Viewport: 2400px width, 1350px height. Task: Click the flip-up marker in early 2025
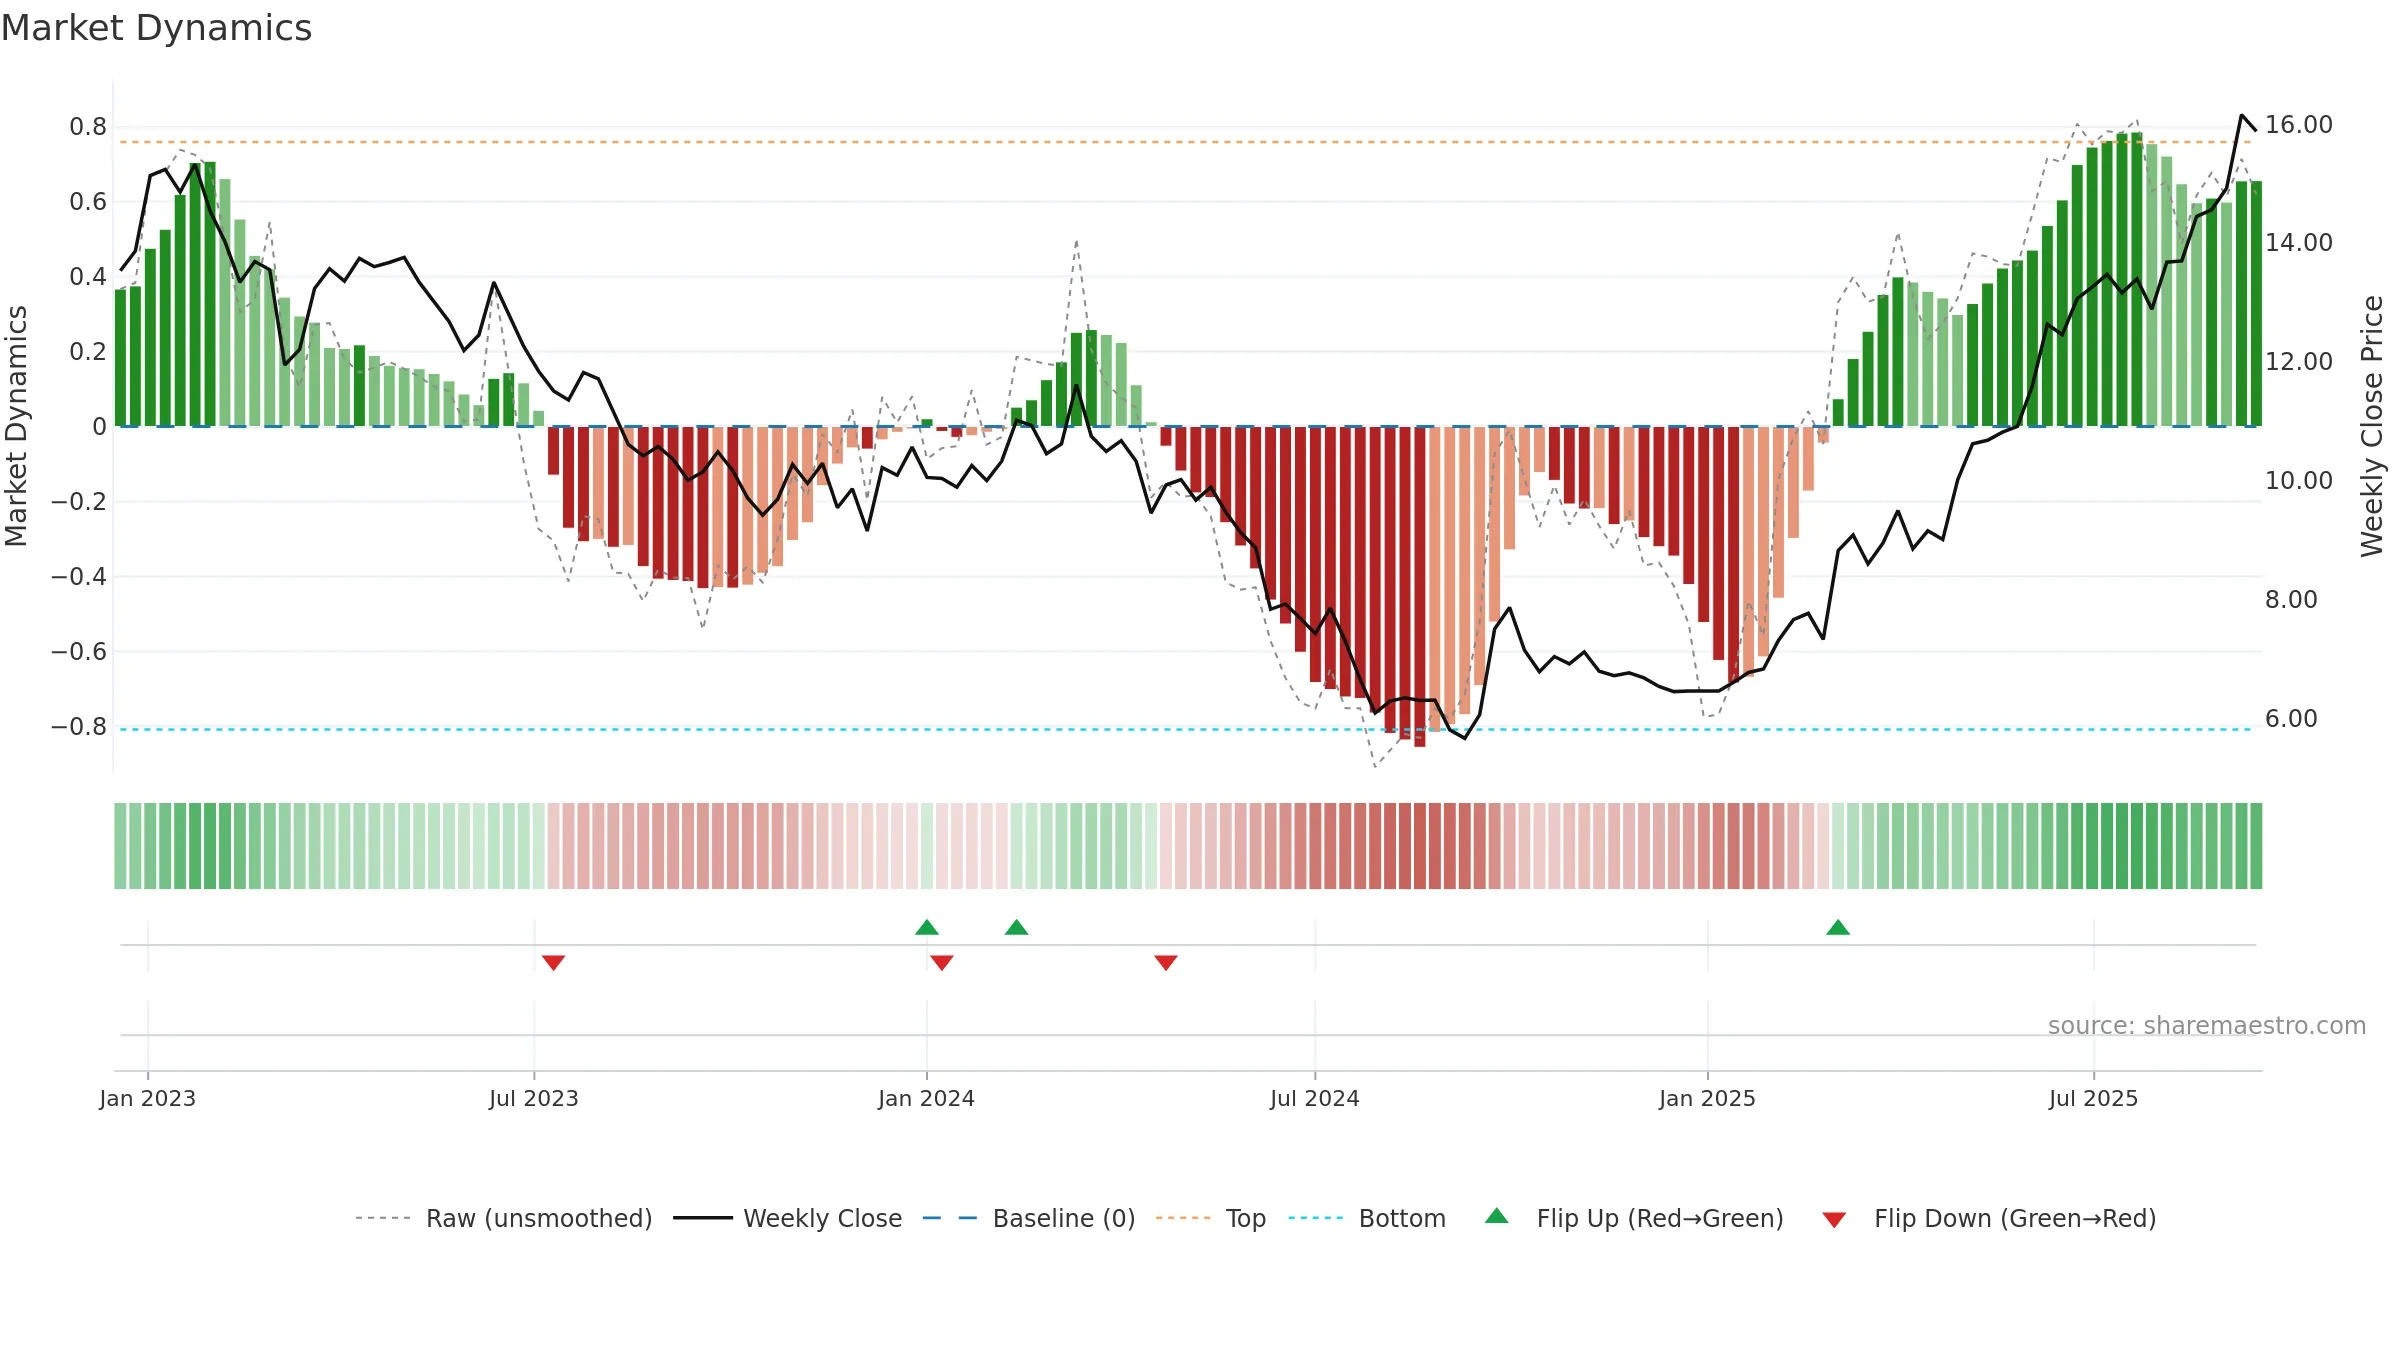pos(1838,927)
